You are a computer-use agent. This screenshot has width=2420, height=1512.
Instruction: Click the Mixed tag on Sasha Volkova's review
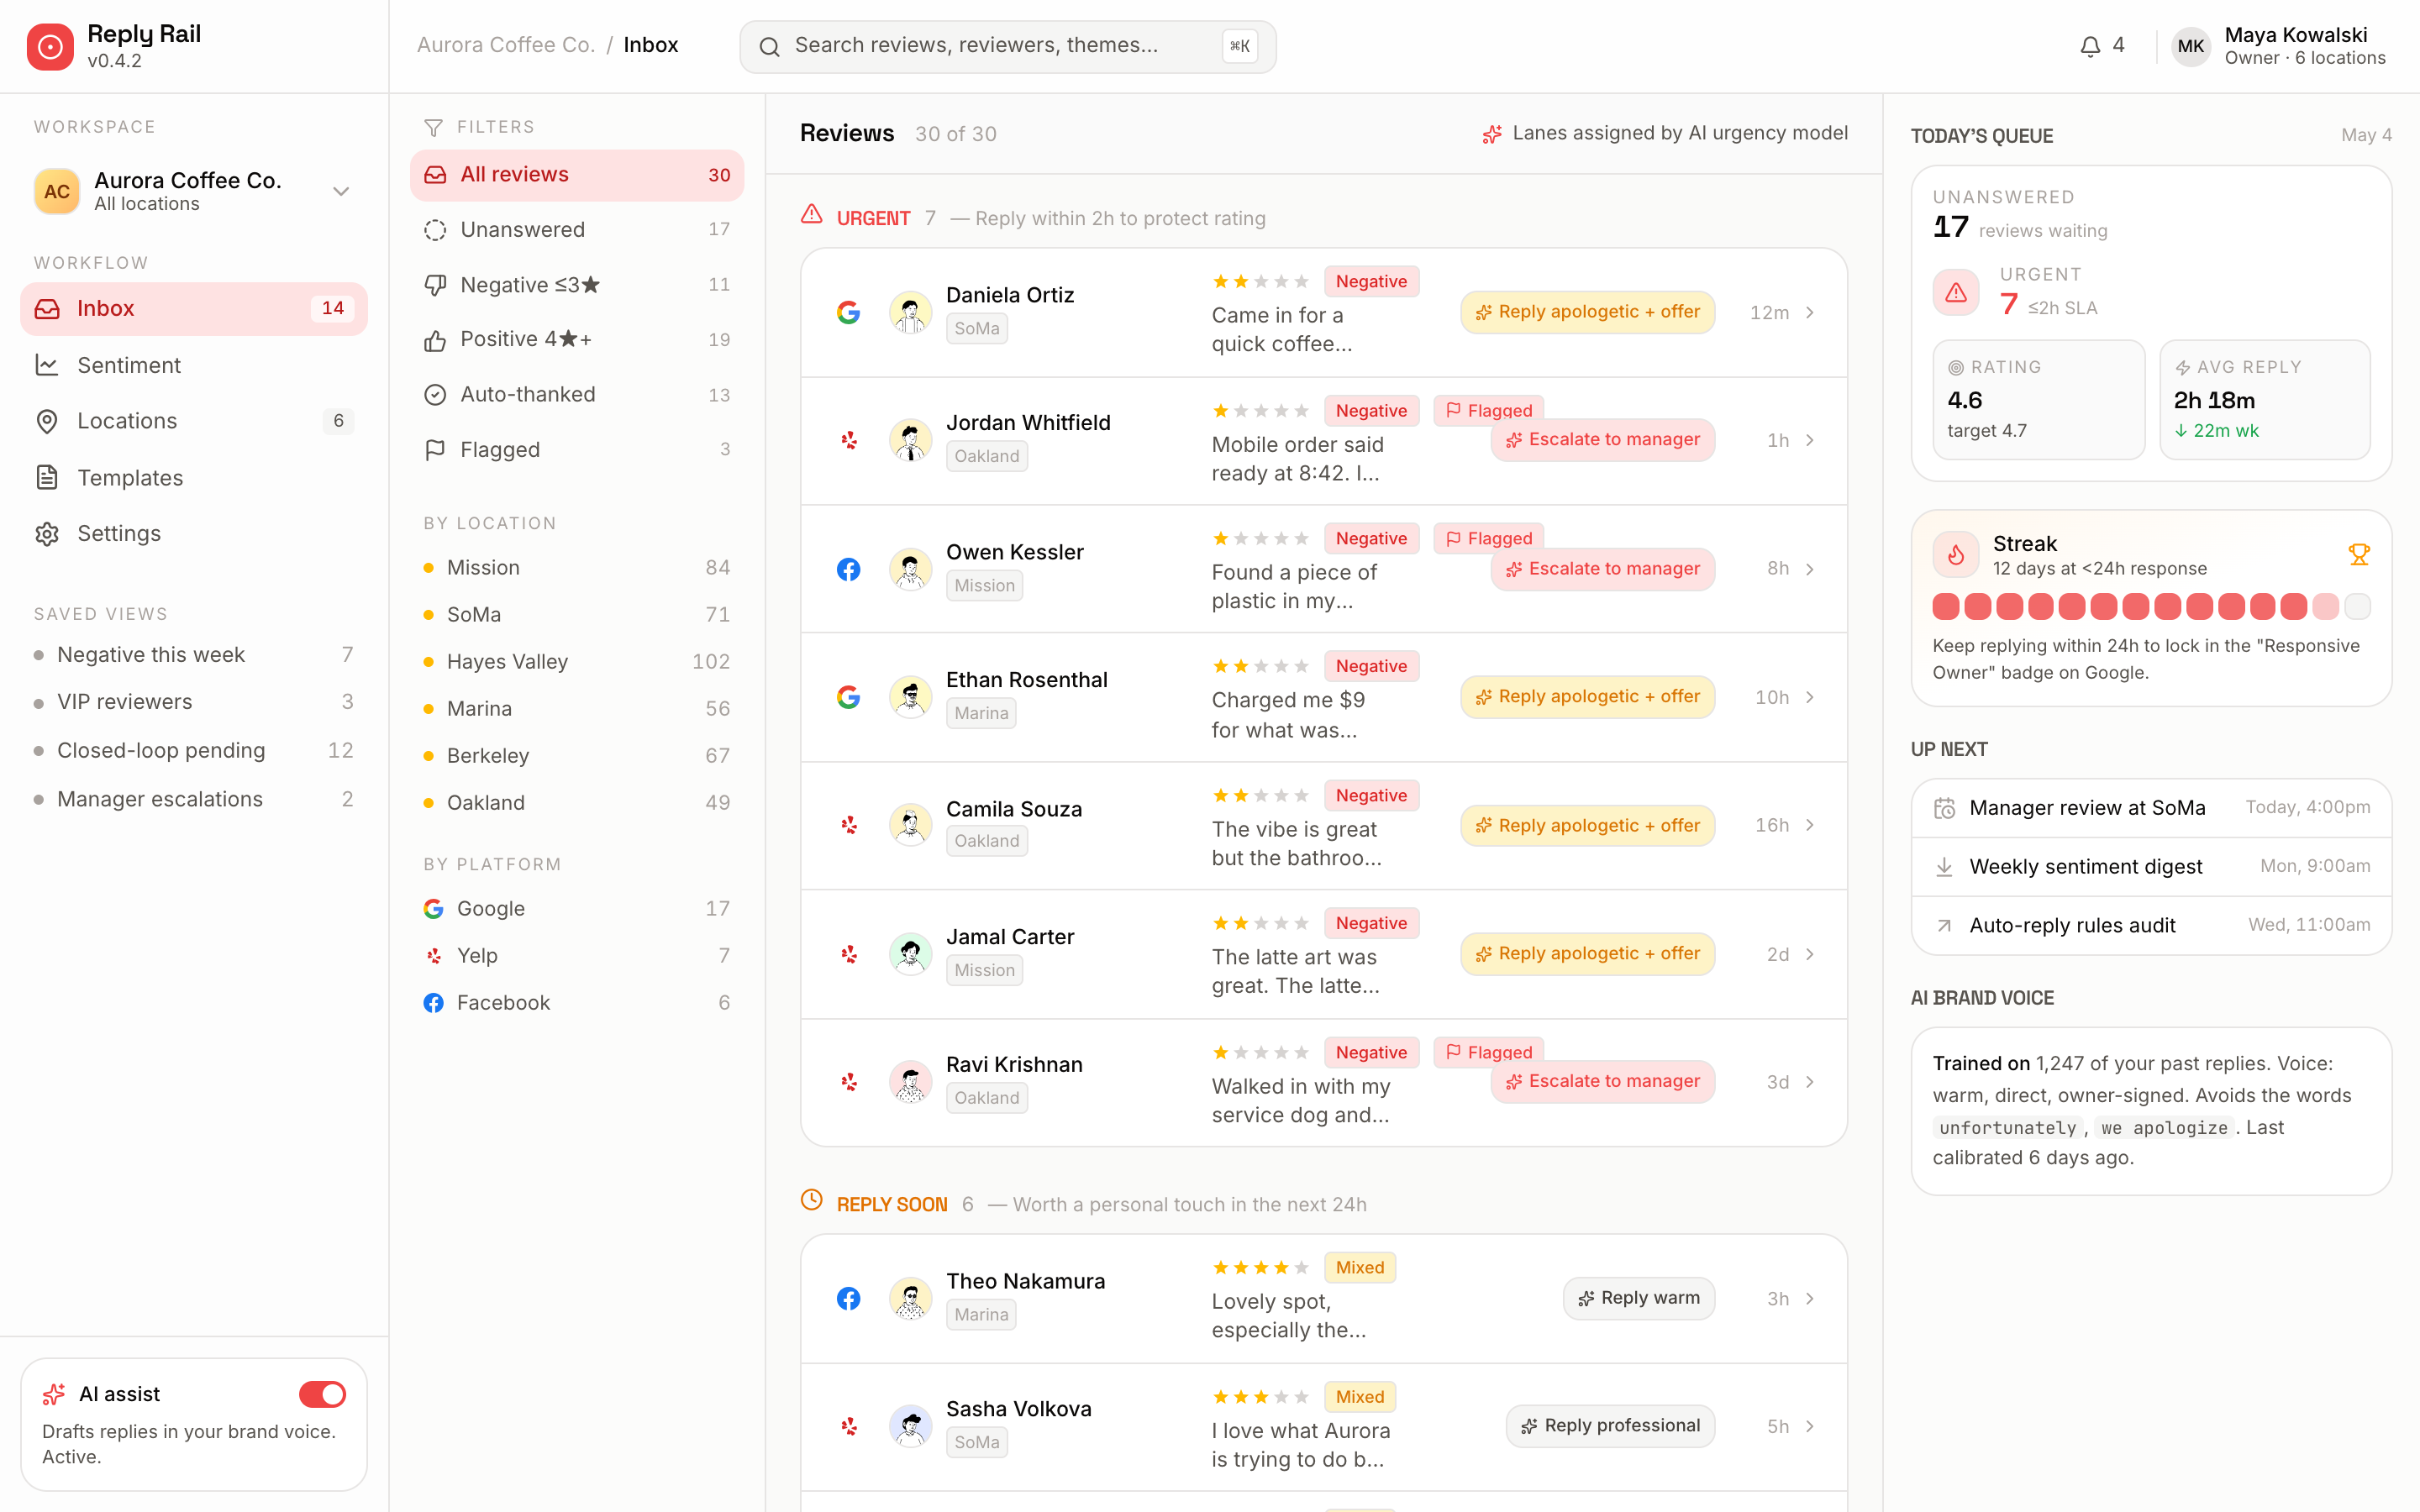pyautogui.click(x=1360, y=1397)
